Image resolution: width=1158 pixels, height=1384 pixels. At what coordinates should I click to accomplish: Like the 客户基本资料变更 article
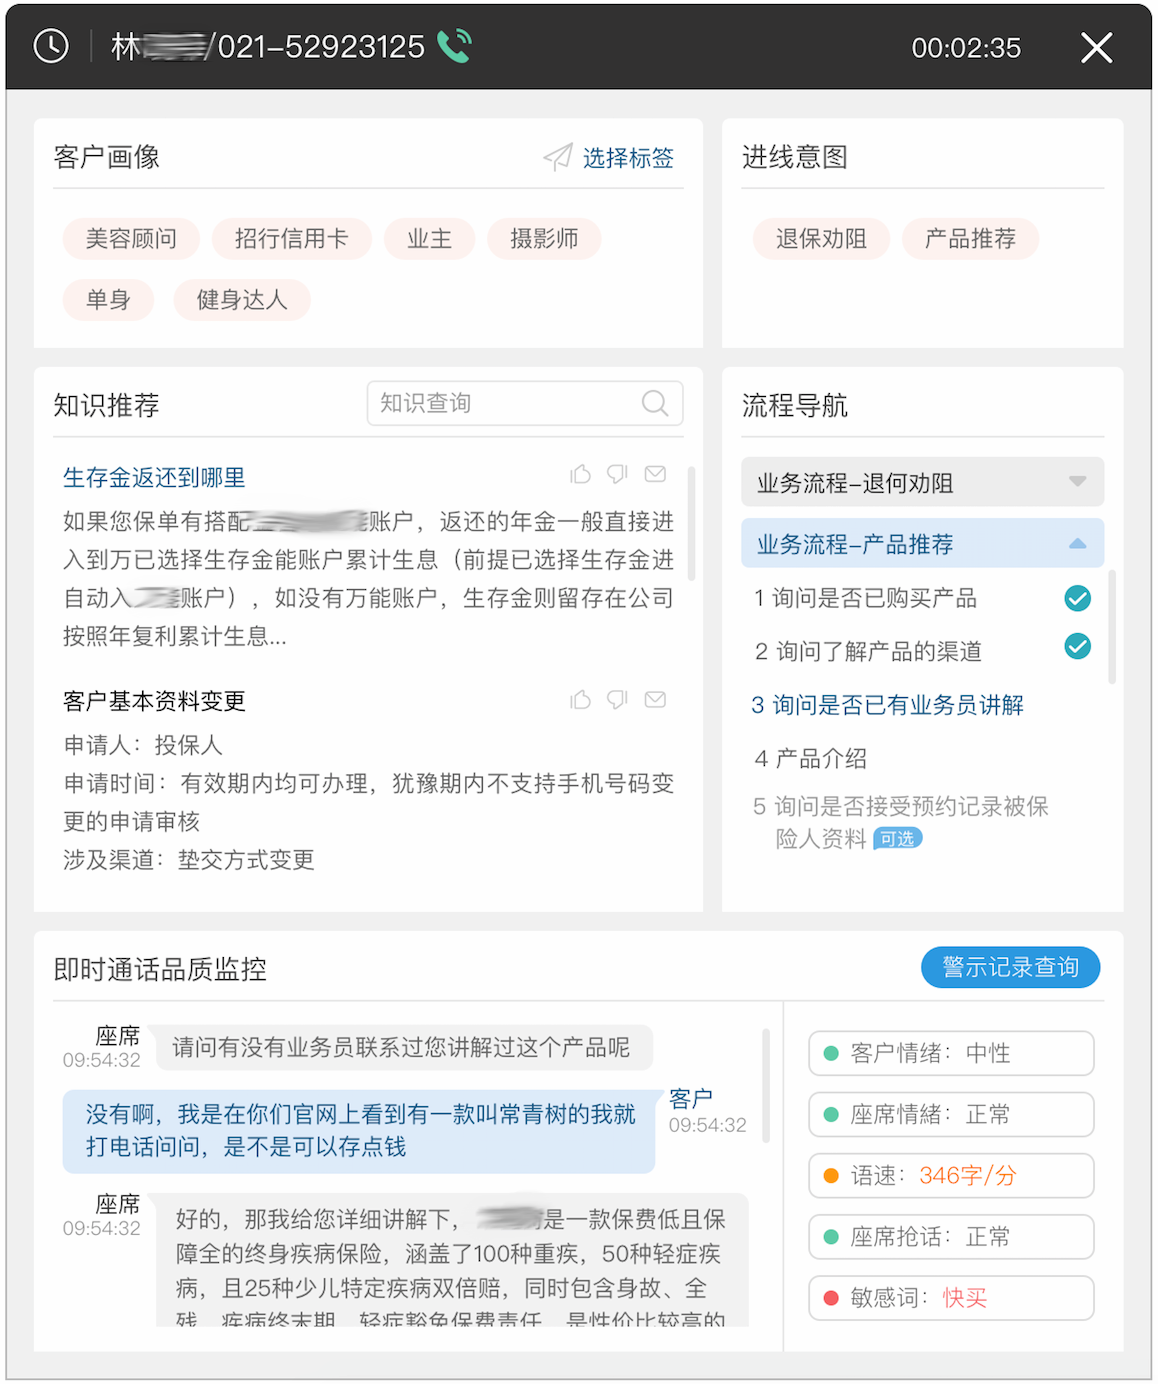click(580, 700)
